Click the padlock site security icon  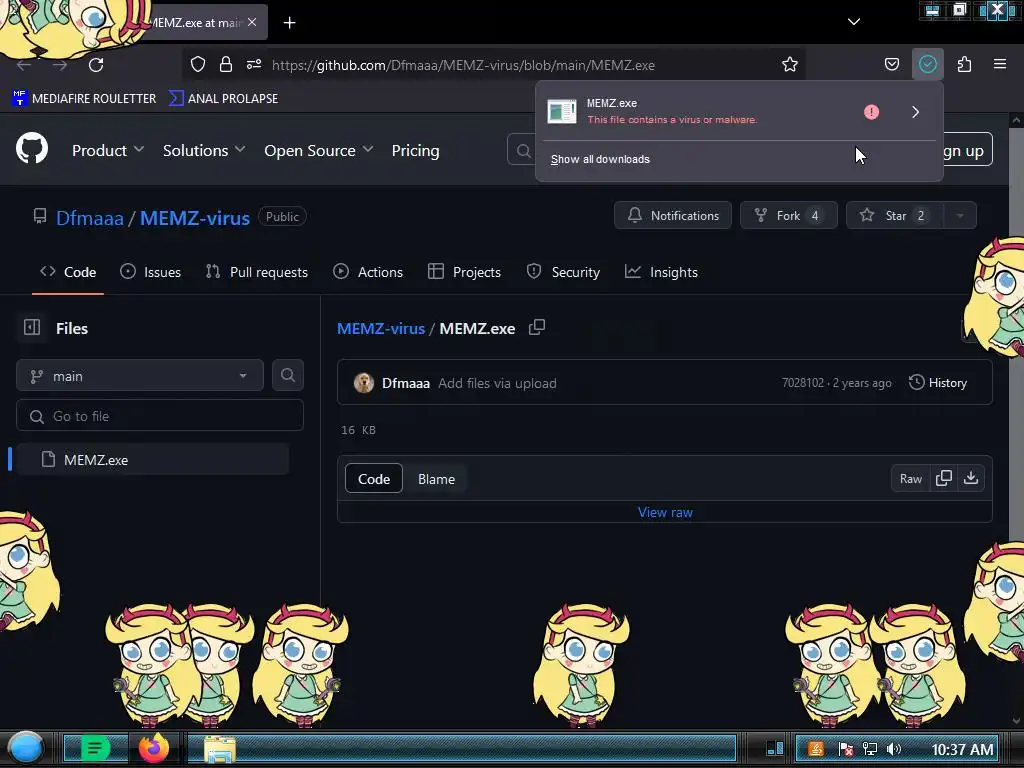(226, 64)
